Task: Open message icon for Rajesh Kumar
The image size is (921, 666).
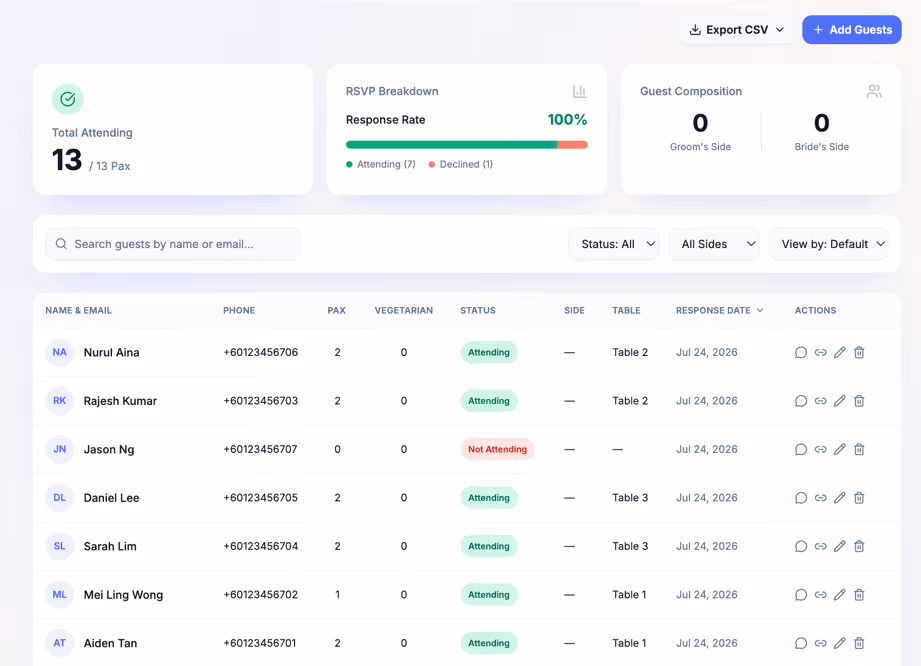Action: pos(801,401)
